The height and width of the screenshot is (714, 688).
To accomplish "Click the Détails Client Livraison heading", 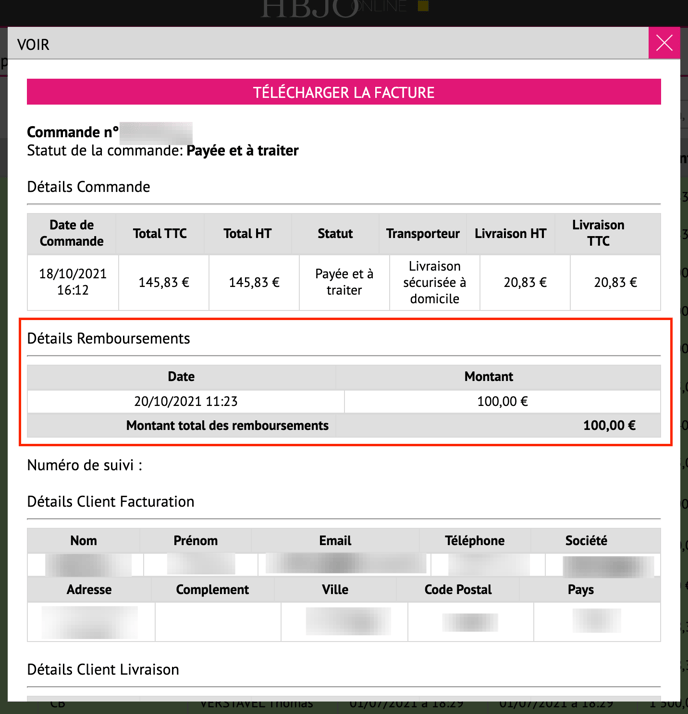I will click(x=103, y=669).
